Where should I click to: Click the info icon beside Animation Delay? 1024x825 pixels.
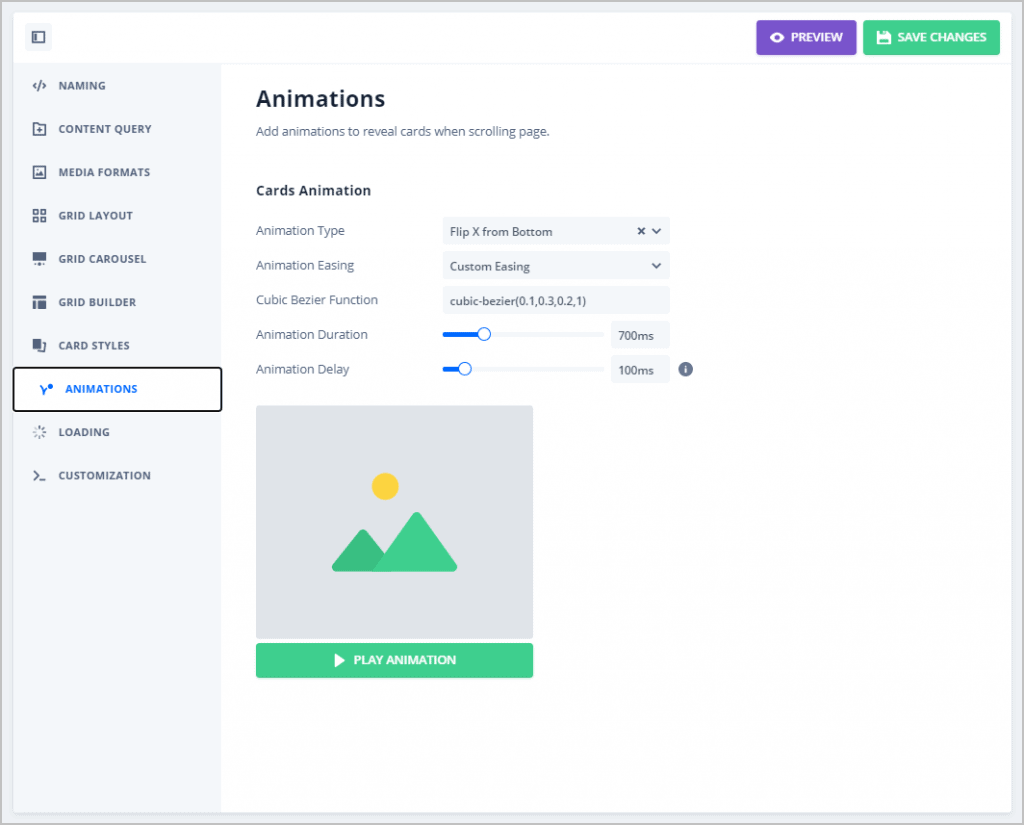pos(685,369)
